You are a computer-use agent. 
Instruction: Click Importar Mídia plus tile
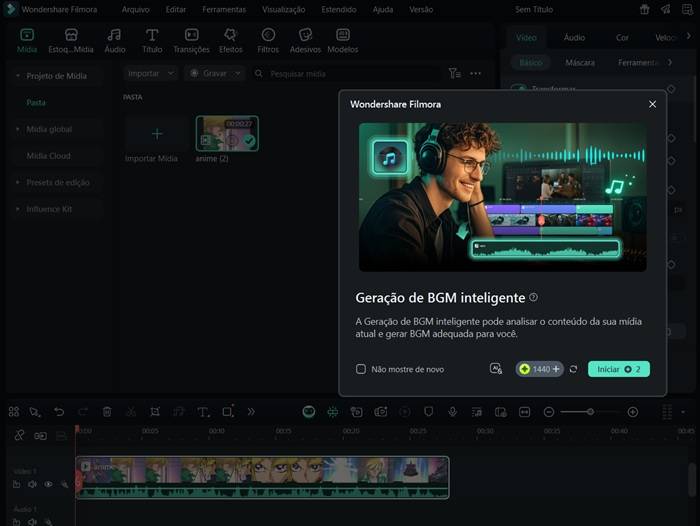[x=156, y=134]
